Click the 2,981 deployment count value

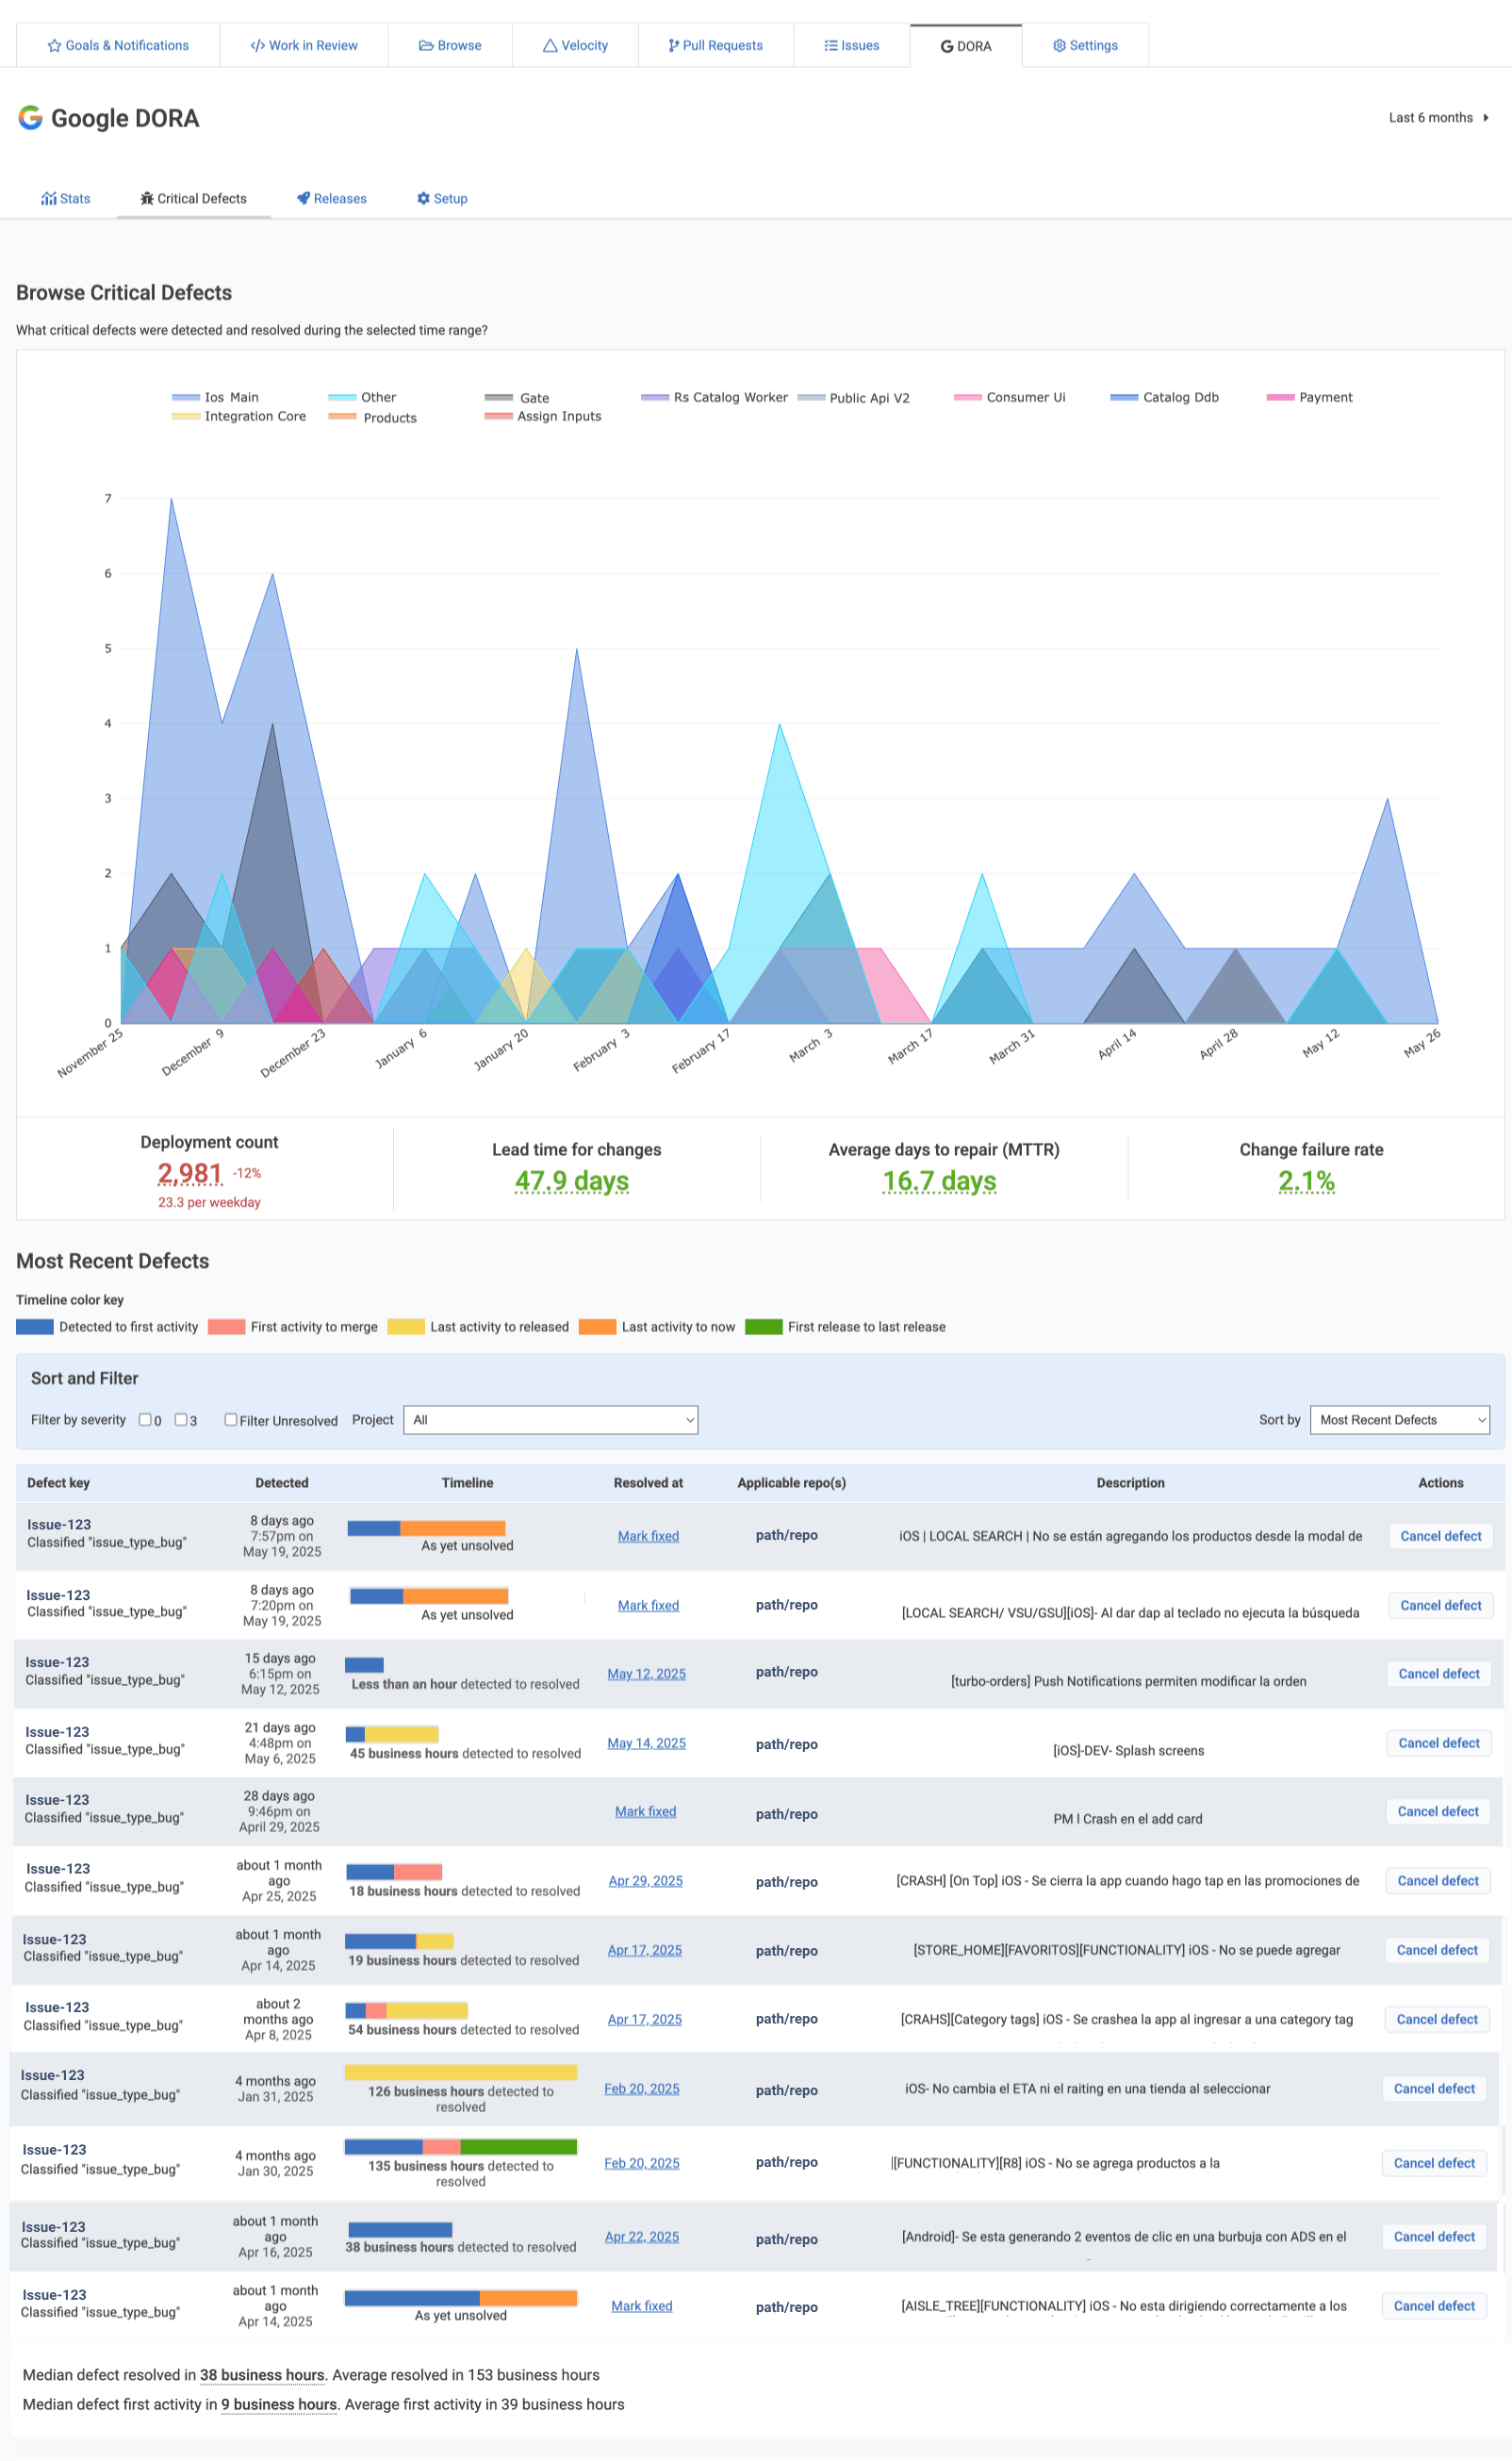[189, 1173]
